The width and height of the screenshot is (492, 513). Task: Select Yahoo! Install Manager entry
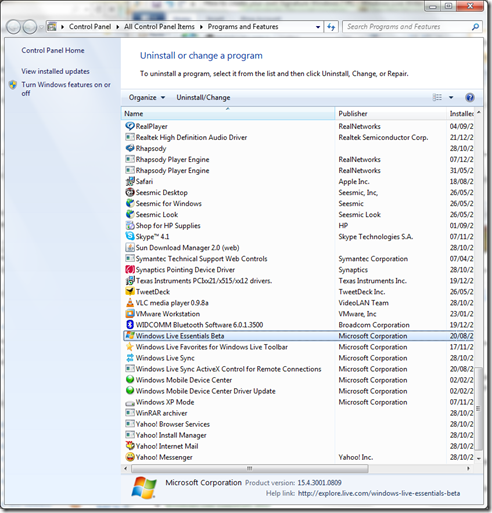coord(299,435)
